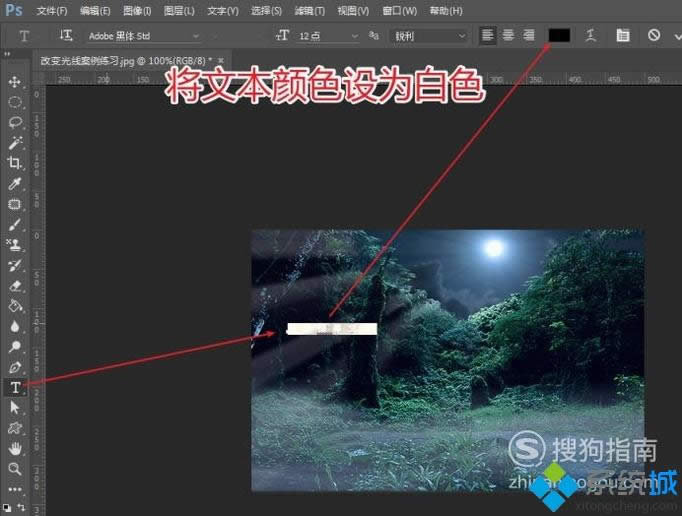682x516 pixels.
Task: Align text left
Action: tap(488, 35)
